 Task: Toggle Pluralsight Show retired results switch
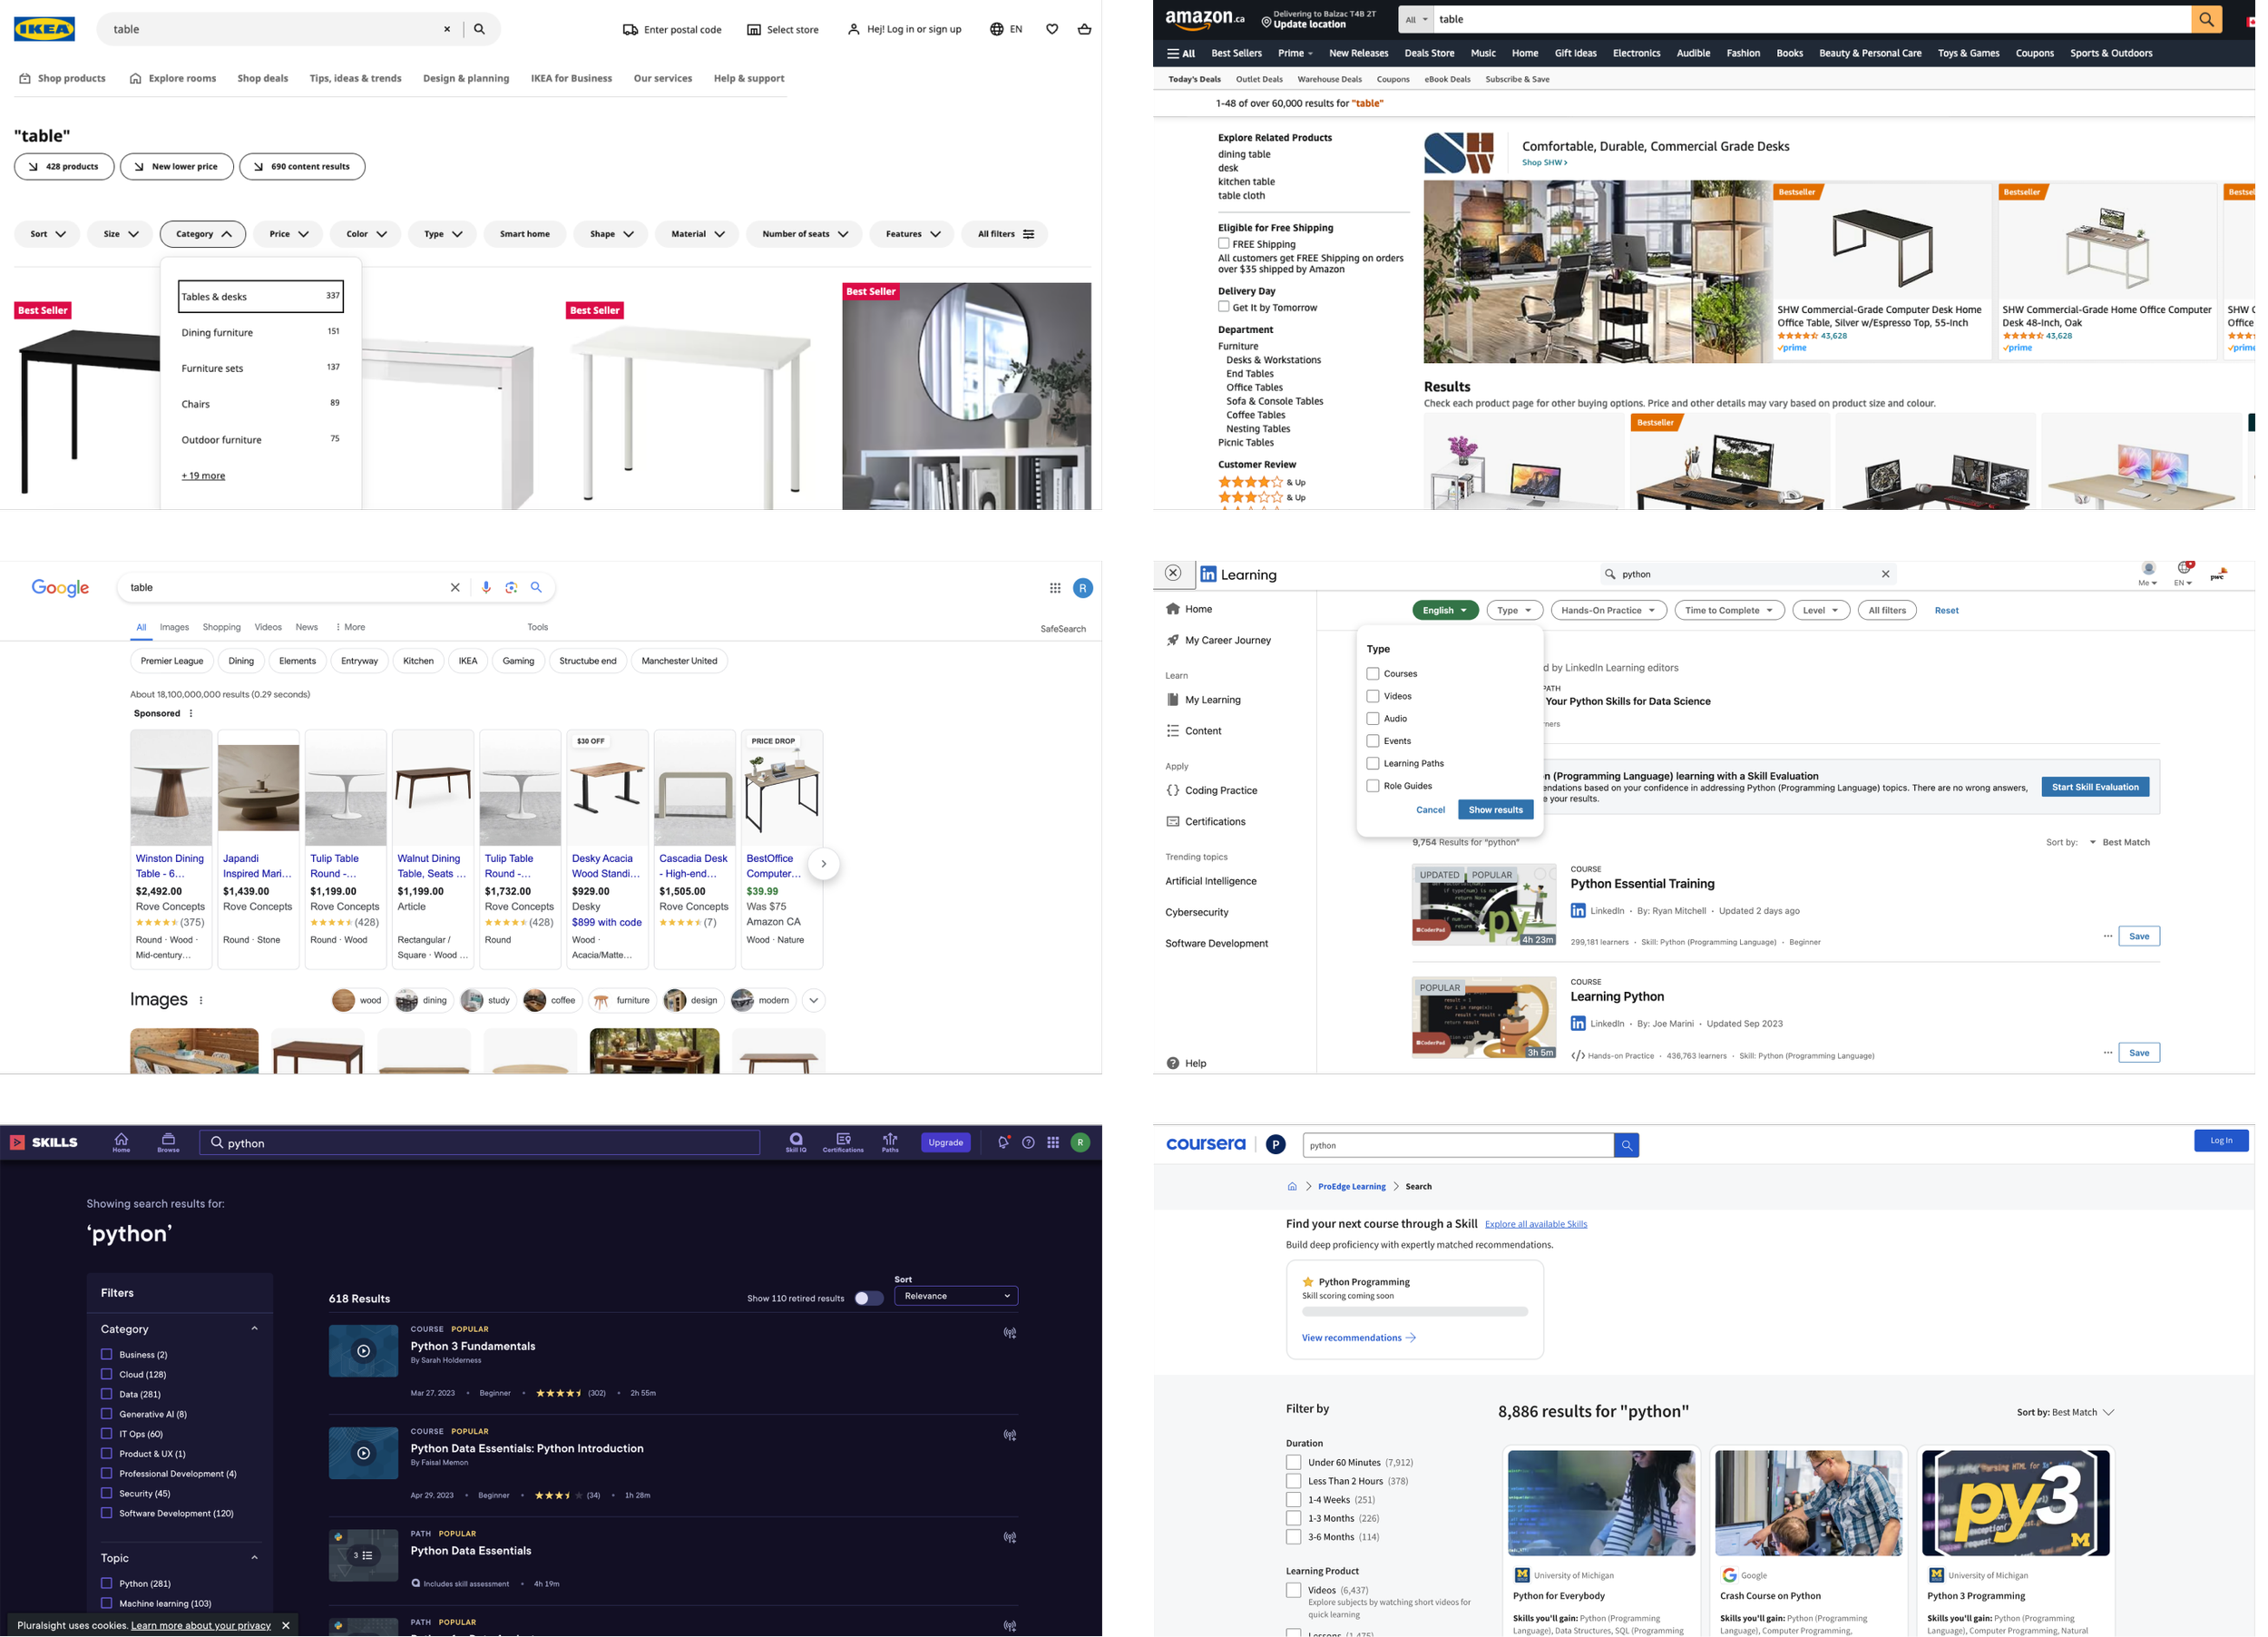click(868, 1298)
